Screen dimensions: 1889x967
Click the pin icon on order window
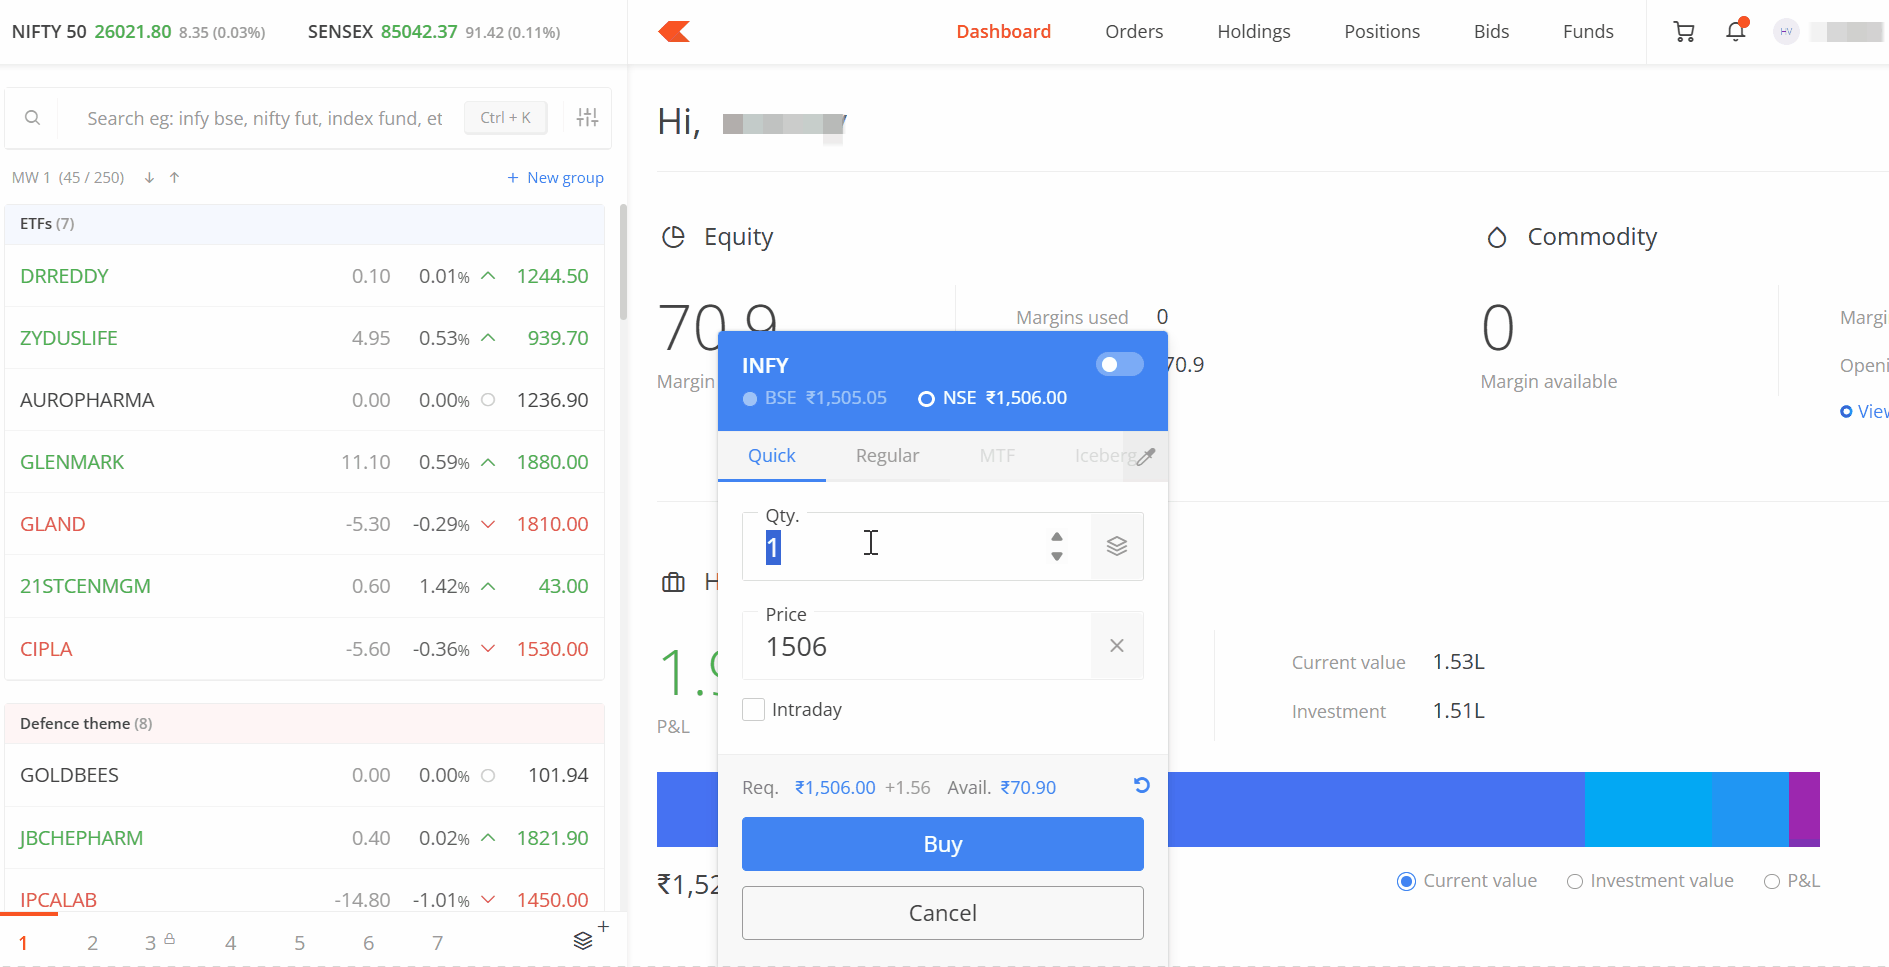pyautogui.click(x=1146, y=457)
